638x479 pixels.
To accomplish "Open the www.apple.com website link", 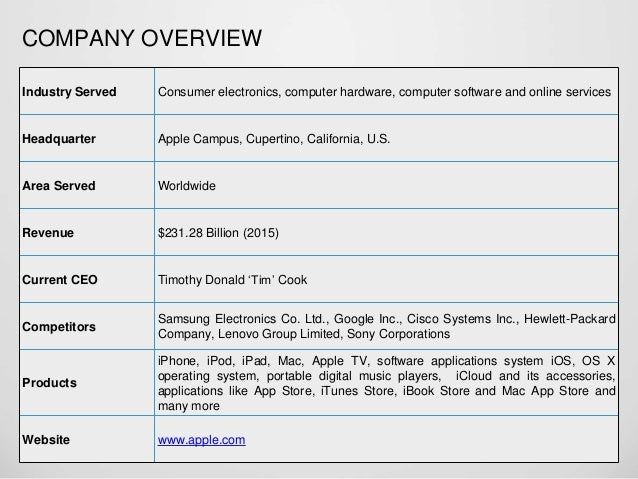I will (201, 440).
